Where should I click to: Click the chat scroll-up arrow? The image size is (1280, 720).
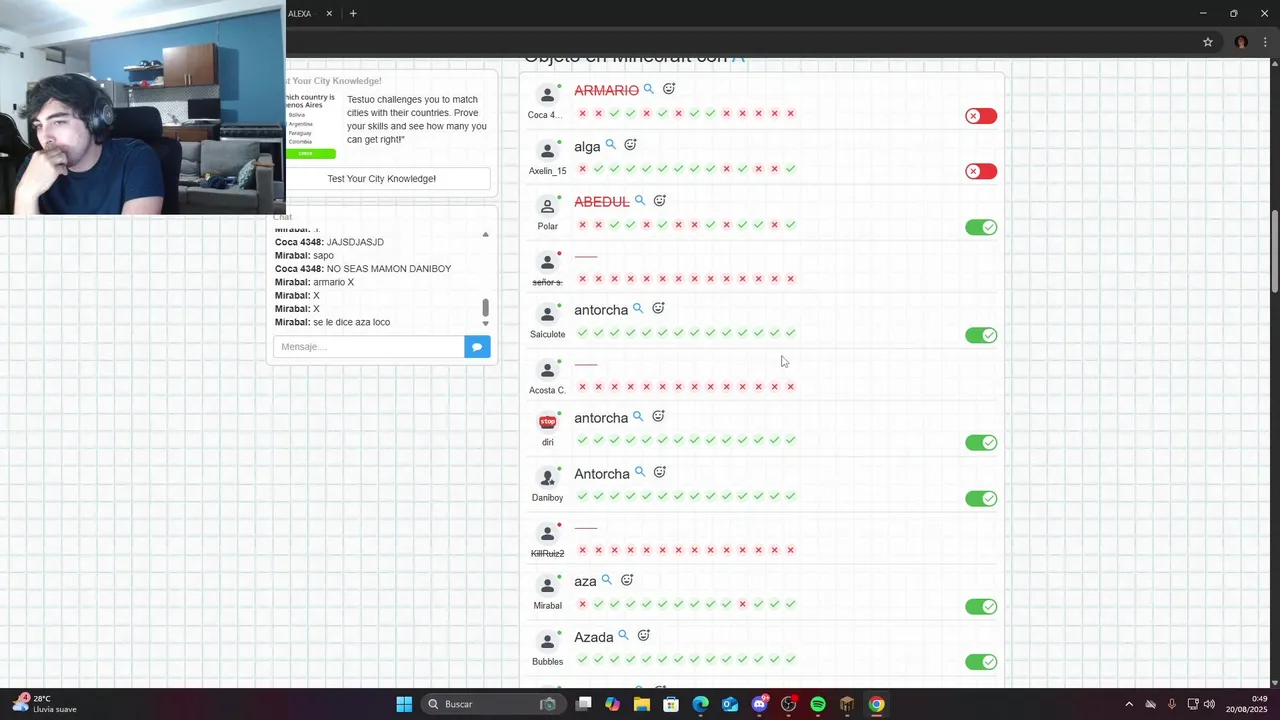tap(486, 234)
